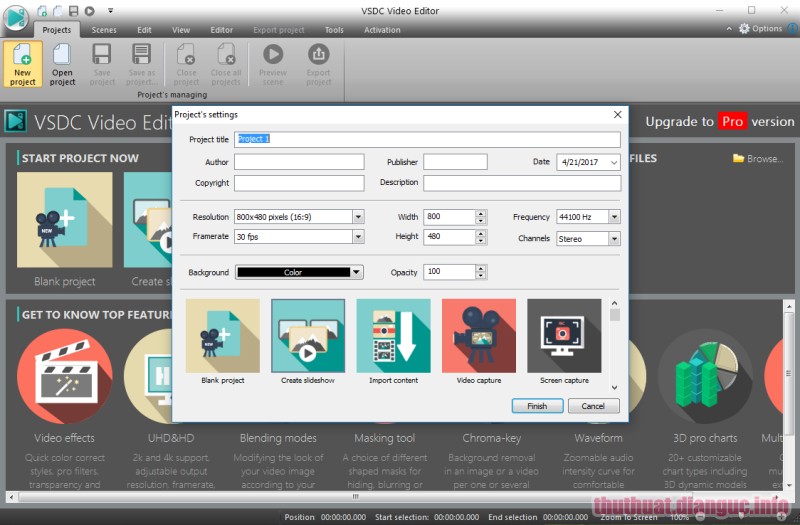Open the Video effects feature icon

coord(65,377)
